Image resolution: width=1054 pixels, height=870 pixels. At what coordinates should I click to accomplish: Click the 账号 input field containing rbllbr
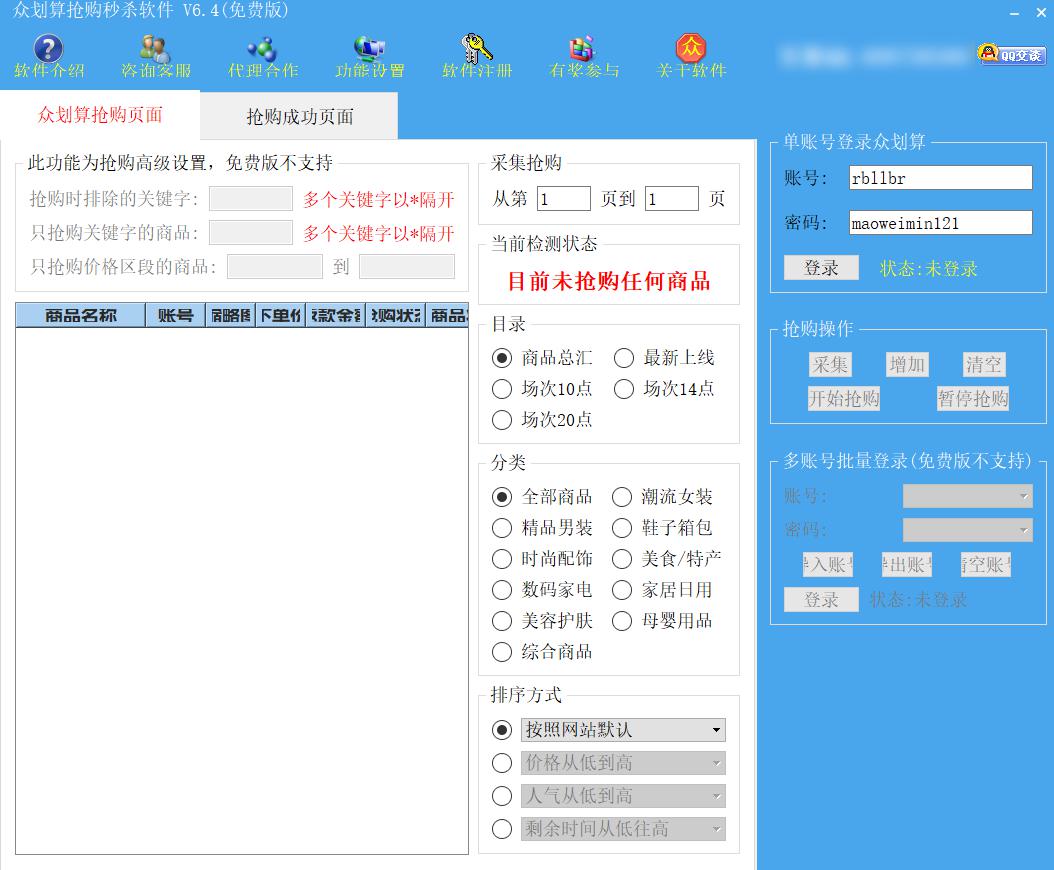tap(939, 178)
